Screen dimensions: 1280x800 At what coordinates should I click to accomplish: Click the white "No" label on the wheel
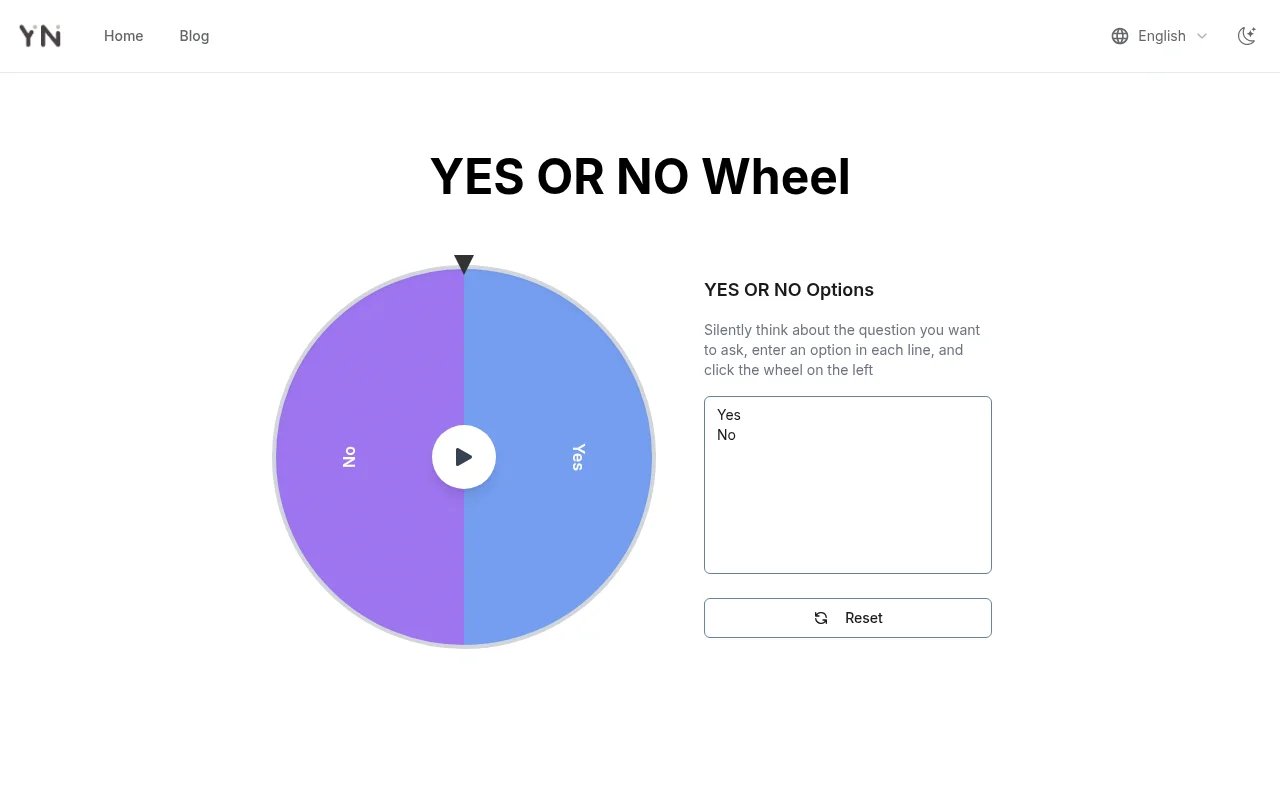point(349,457)
